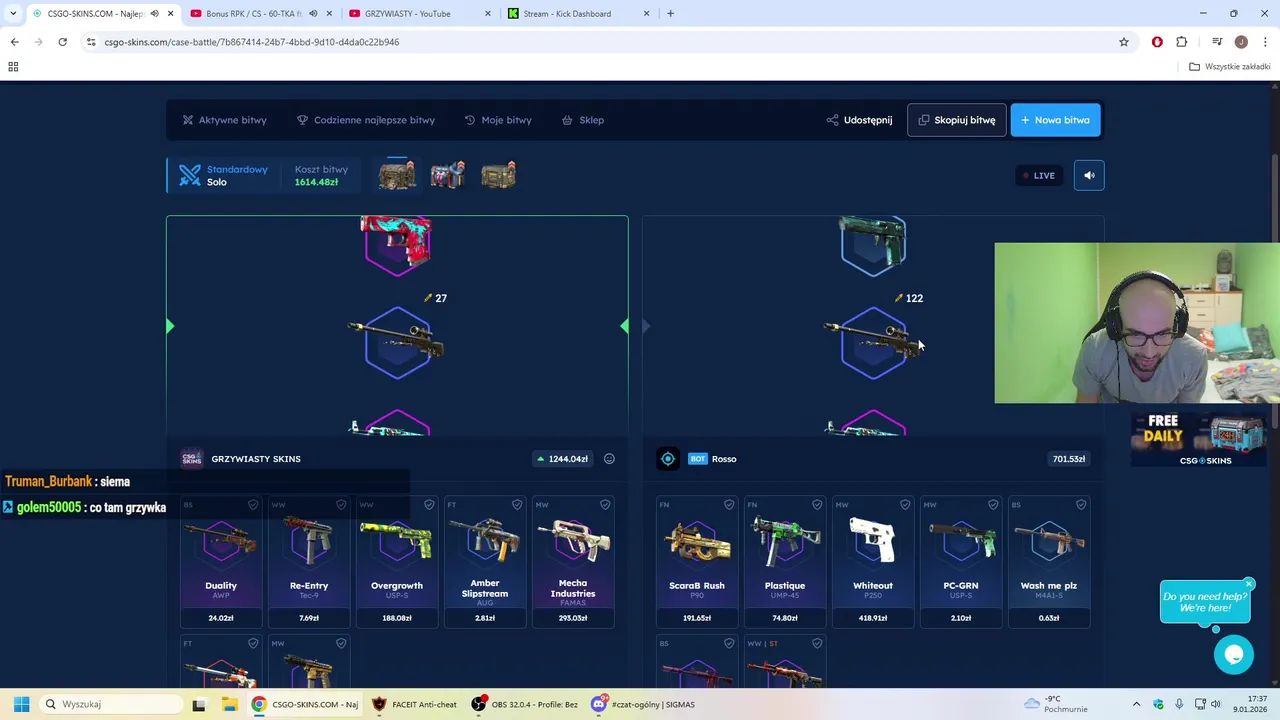Open browser extensions puzzle icon

click(x=1182, y=42)
